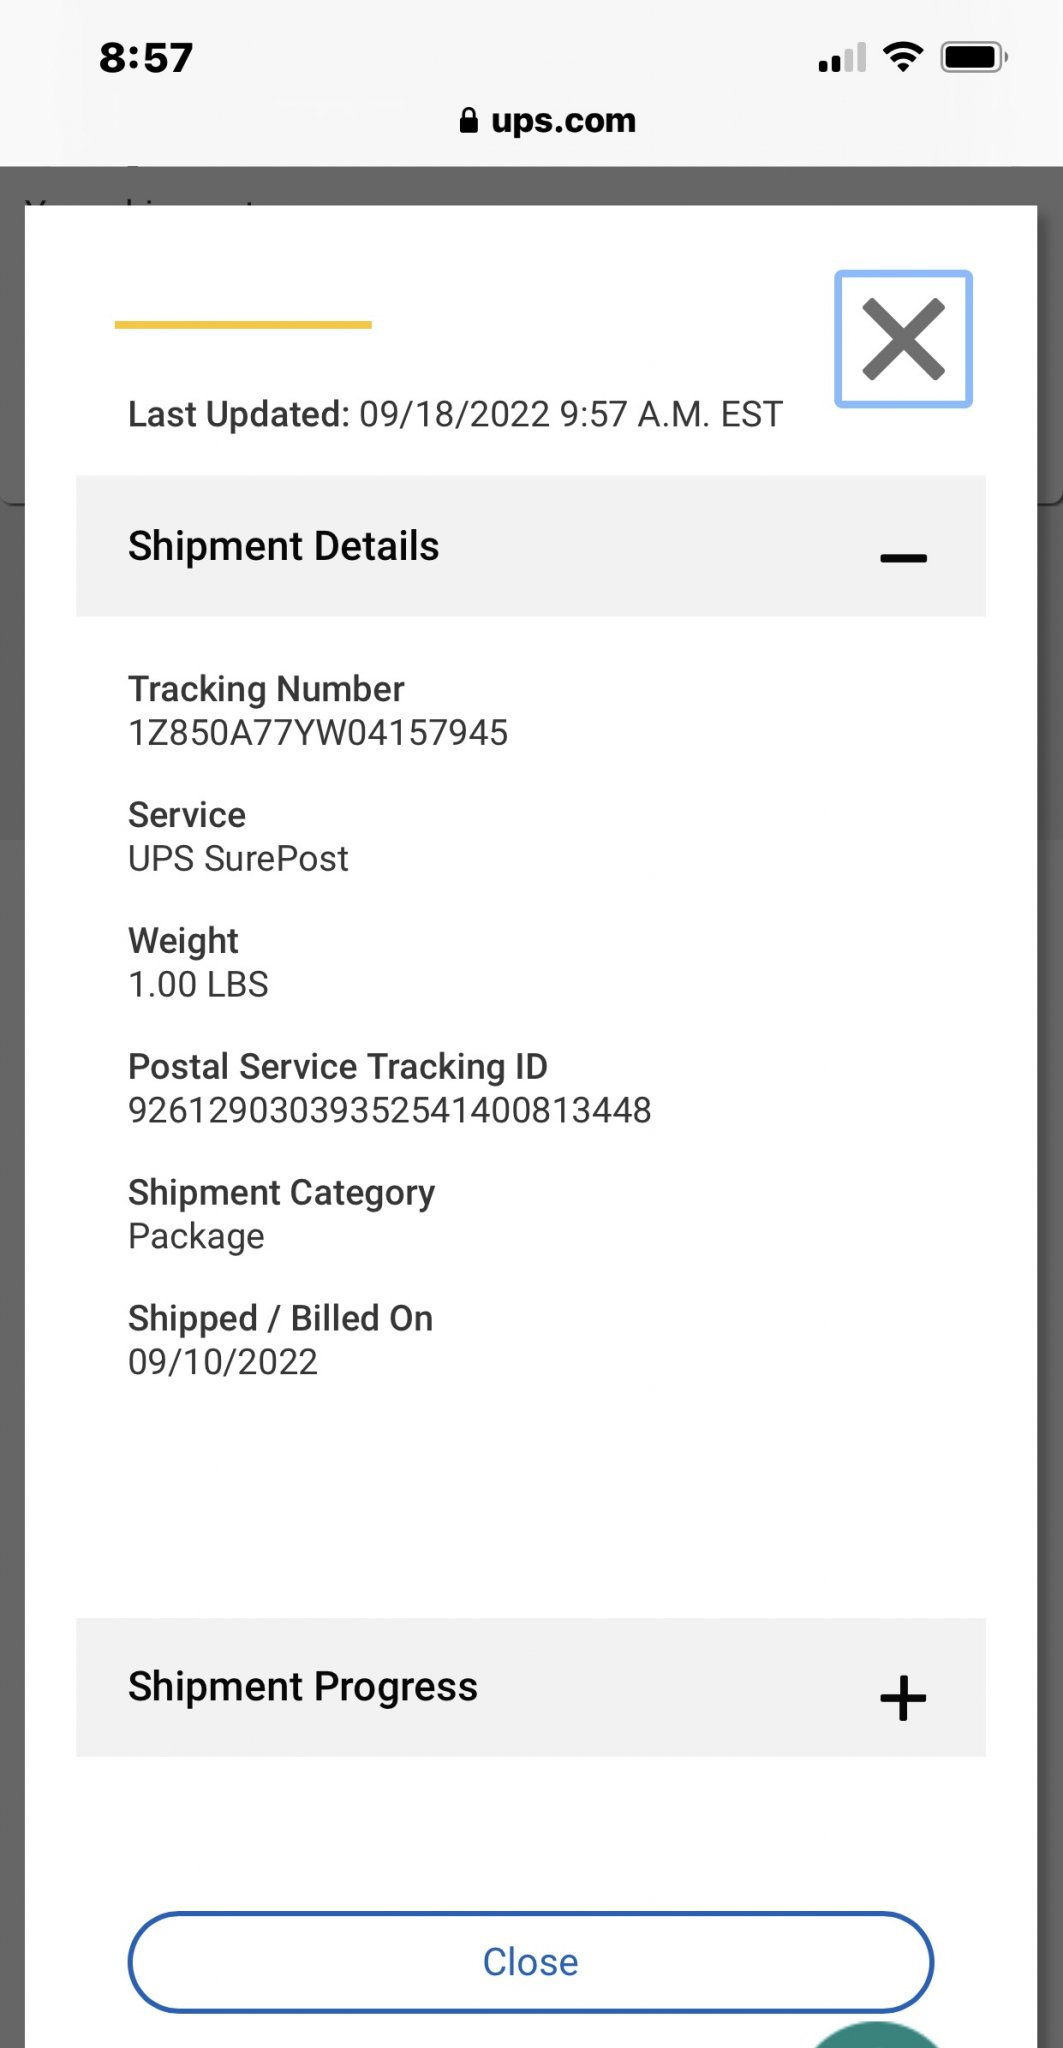This screenshot has width=1063, height=2048.
Task: Tap the 1.00 LBS weight value
Action: click(x=198, y=985)
